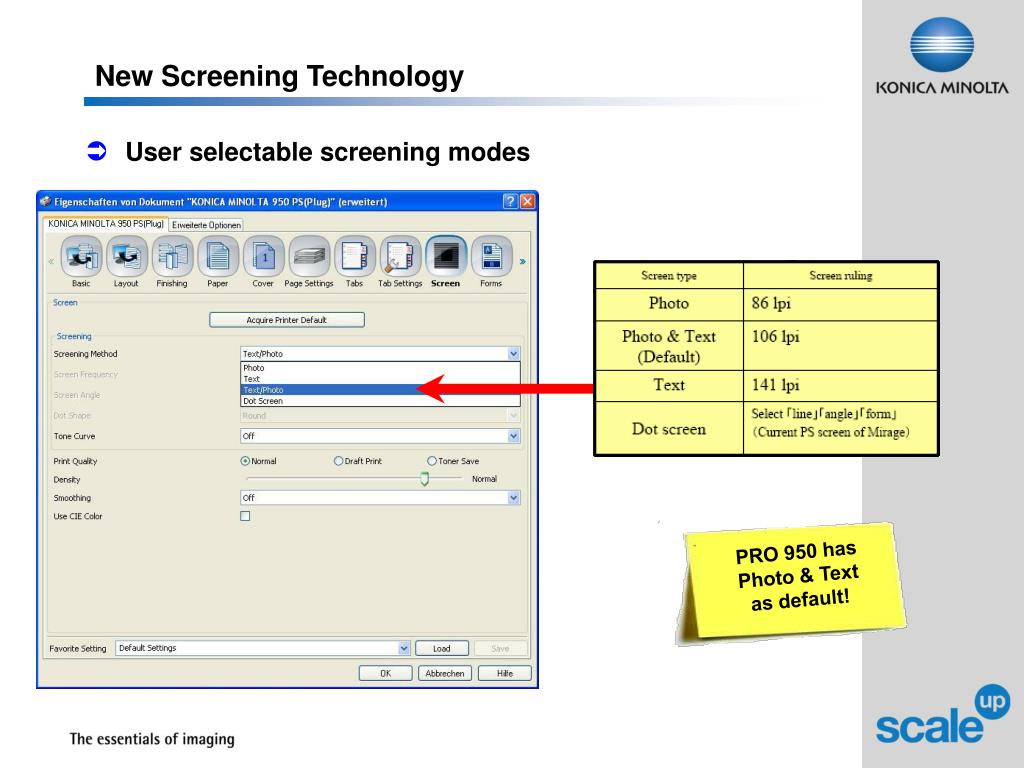Open the Page Settings icon

click(x=309, y=262)
